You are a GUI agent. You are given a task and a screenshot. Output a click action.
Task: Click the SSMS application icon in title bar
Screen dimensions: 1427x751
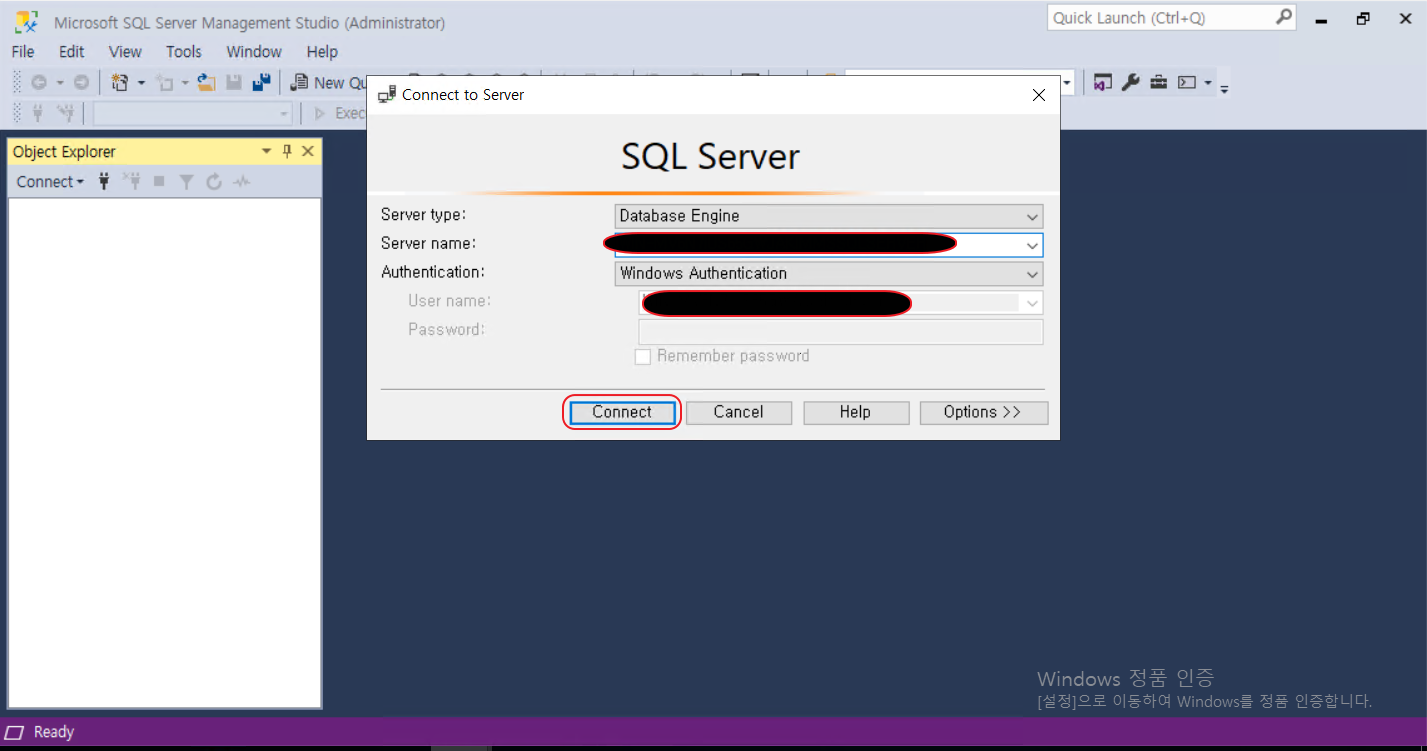point(26,21)
